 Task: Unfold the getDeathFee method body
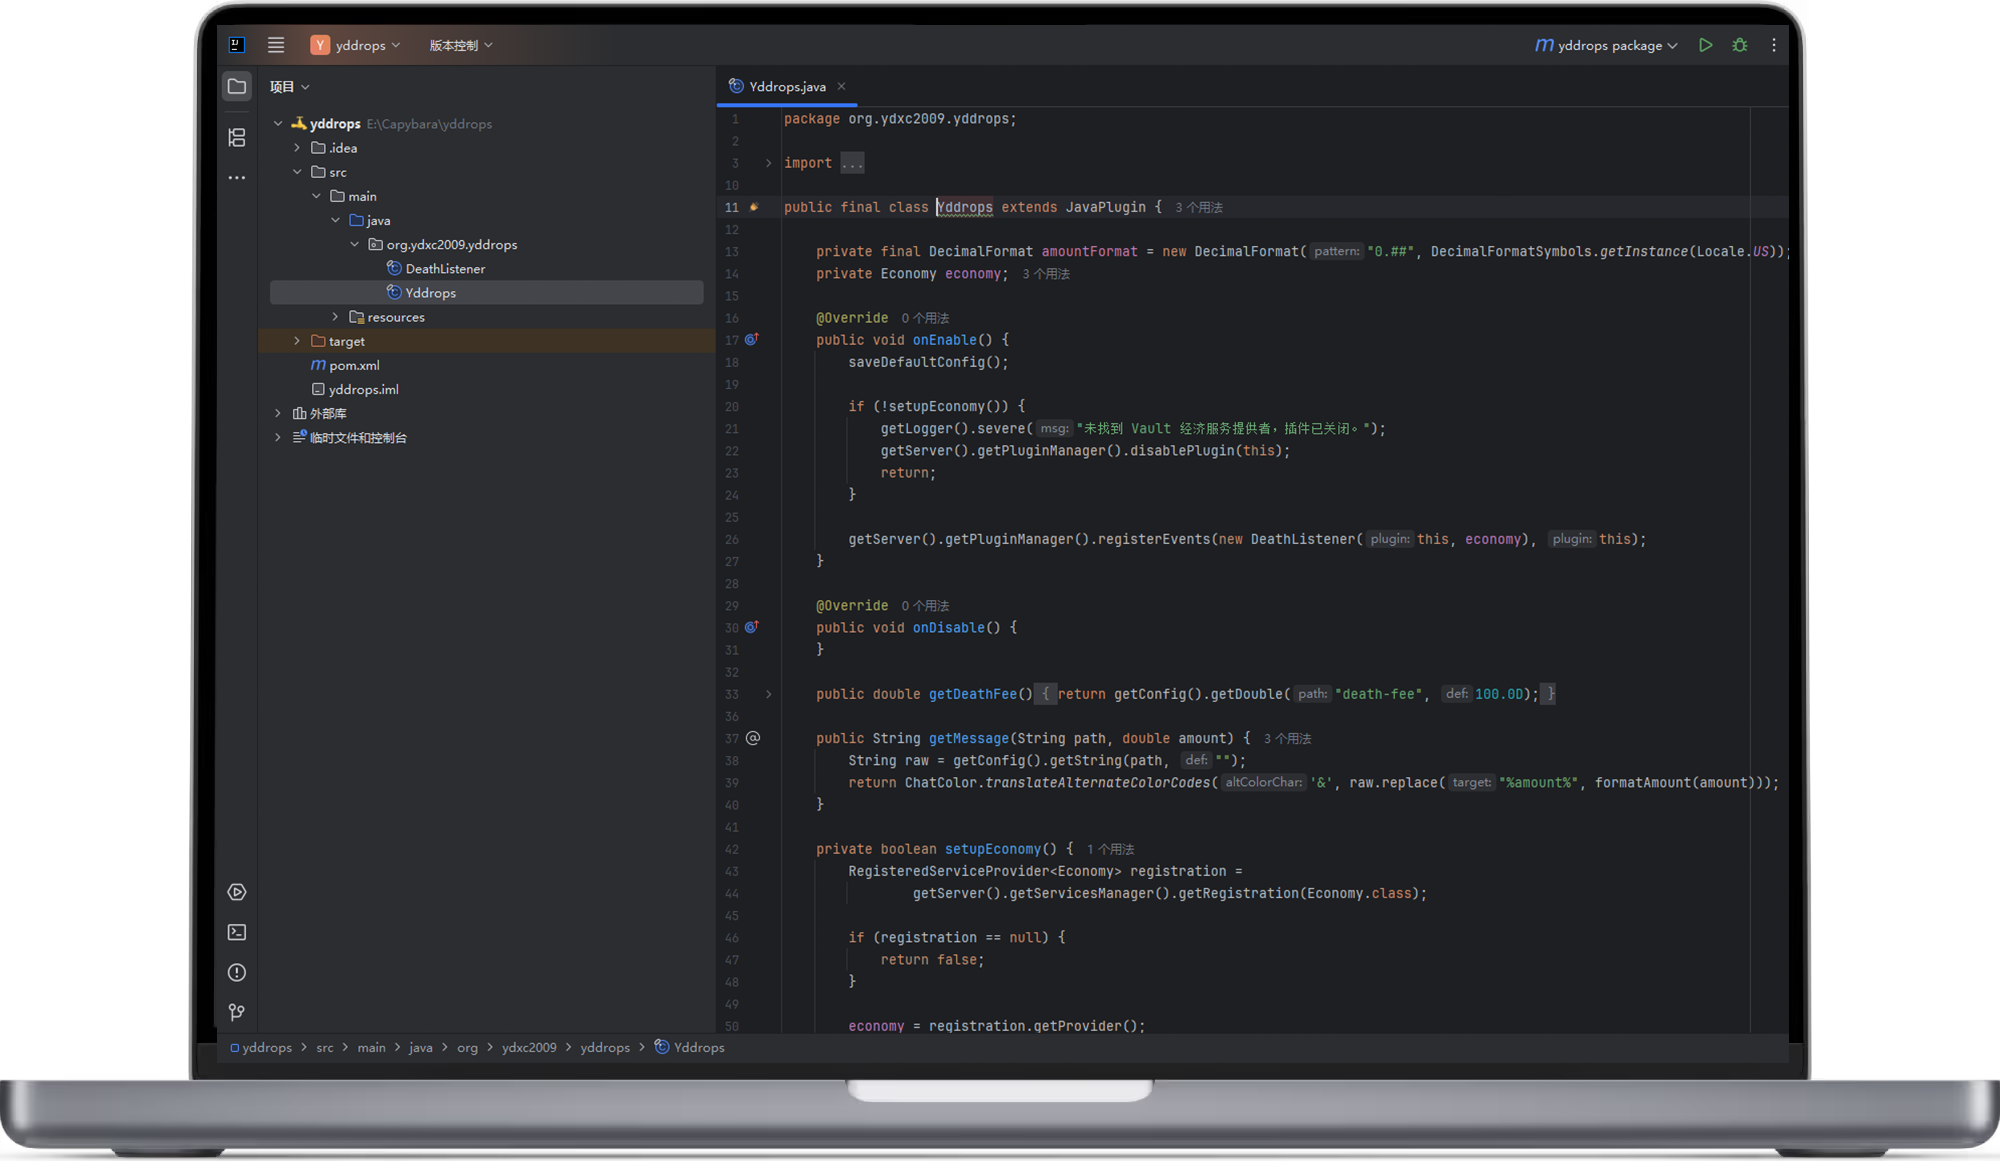(768, 694)
